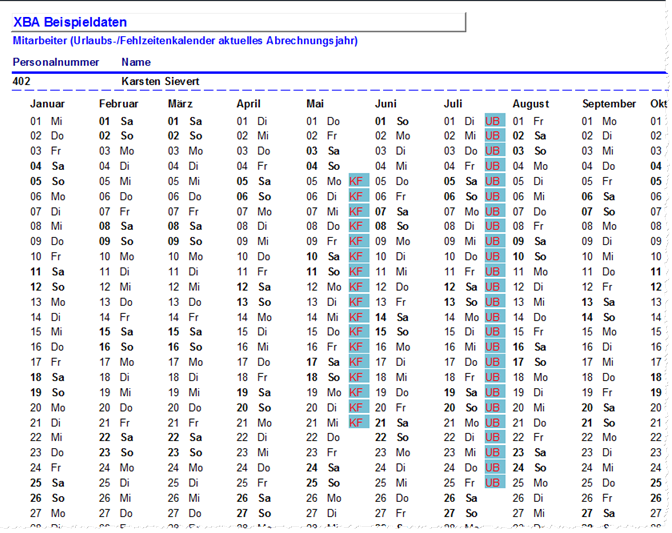The width and height of the screenshot is (672, 533).
Task: Click the Mitarbeiter Urlaubs-/Fehlzeitenkalender subtitle
Action: (185, 41)
